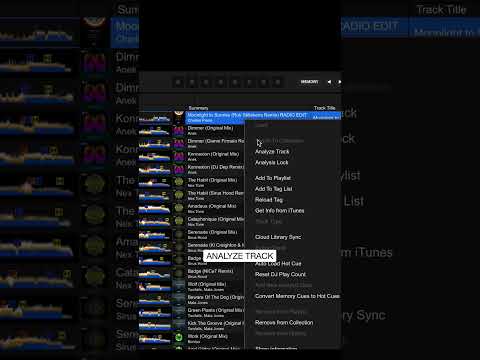
Task: Select the Kick The Groove track row
Action: [x=240, y=325]
